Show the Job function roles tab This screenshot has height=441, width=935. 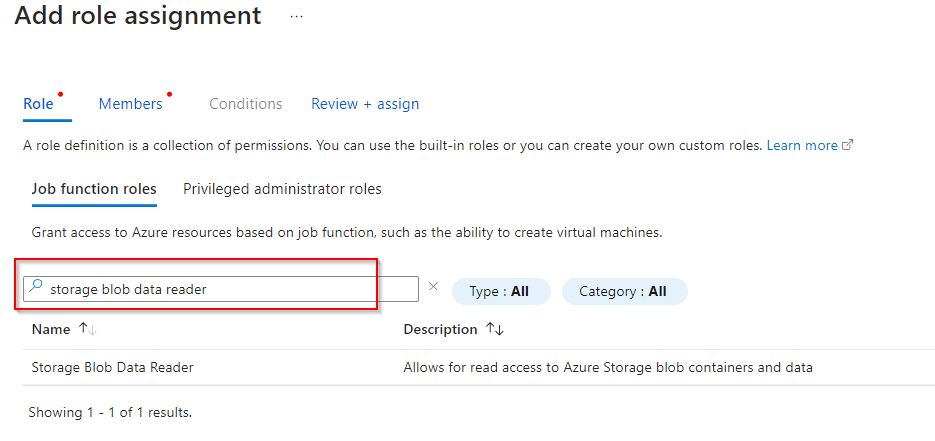94,189
